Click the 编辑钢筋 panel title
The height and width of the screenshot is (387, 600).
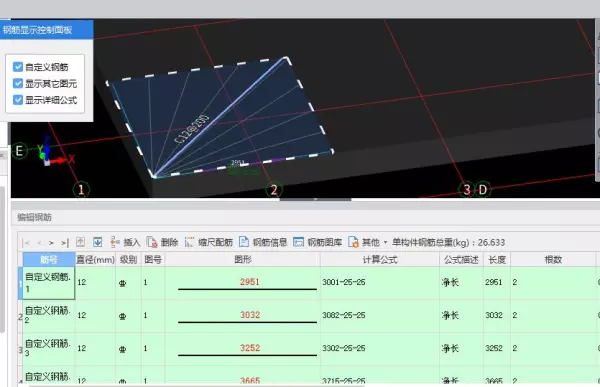[34, 217]
